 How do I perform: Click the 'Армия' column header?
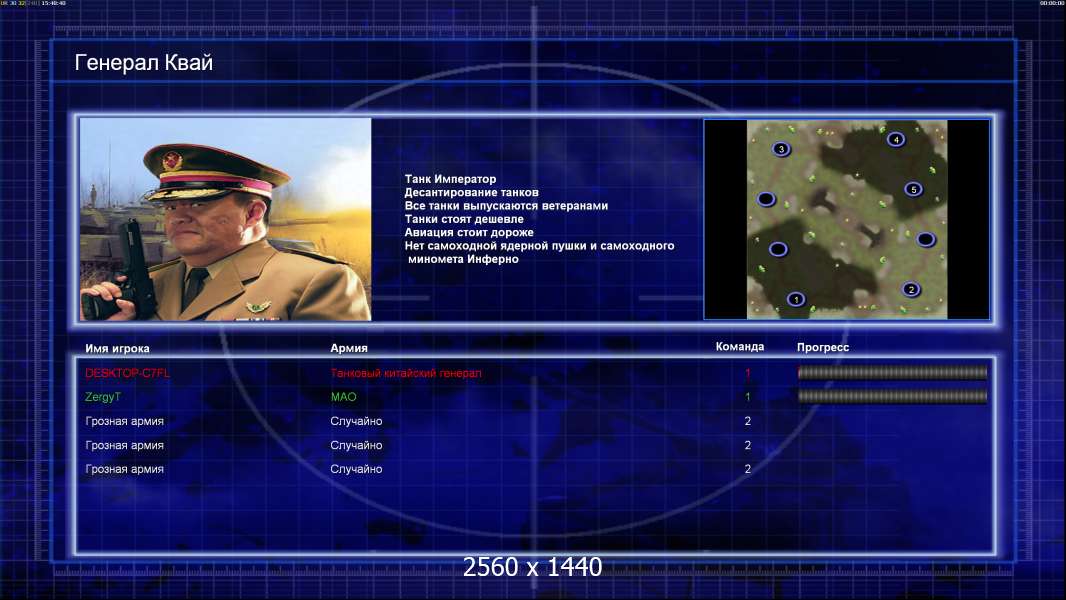pos(349,348)
